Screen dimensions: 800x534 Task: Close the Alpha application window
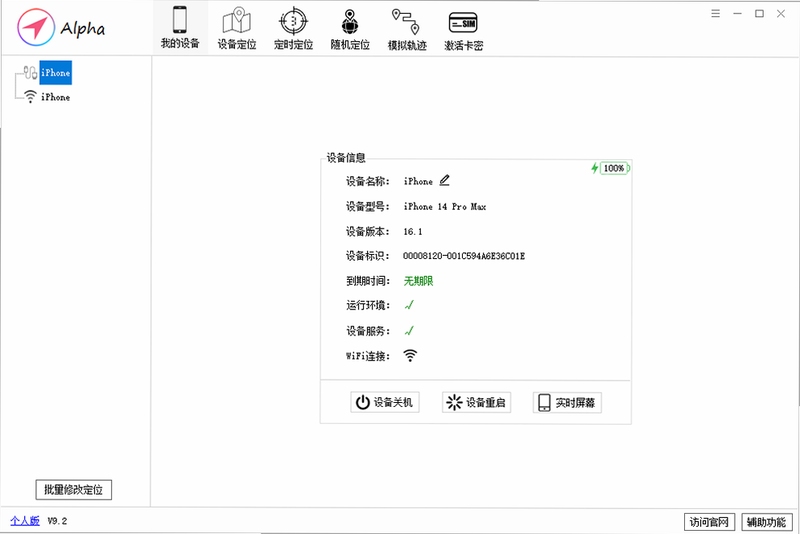(x=781, y=14)
